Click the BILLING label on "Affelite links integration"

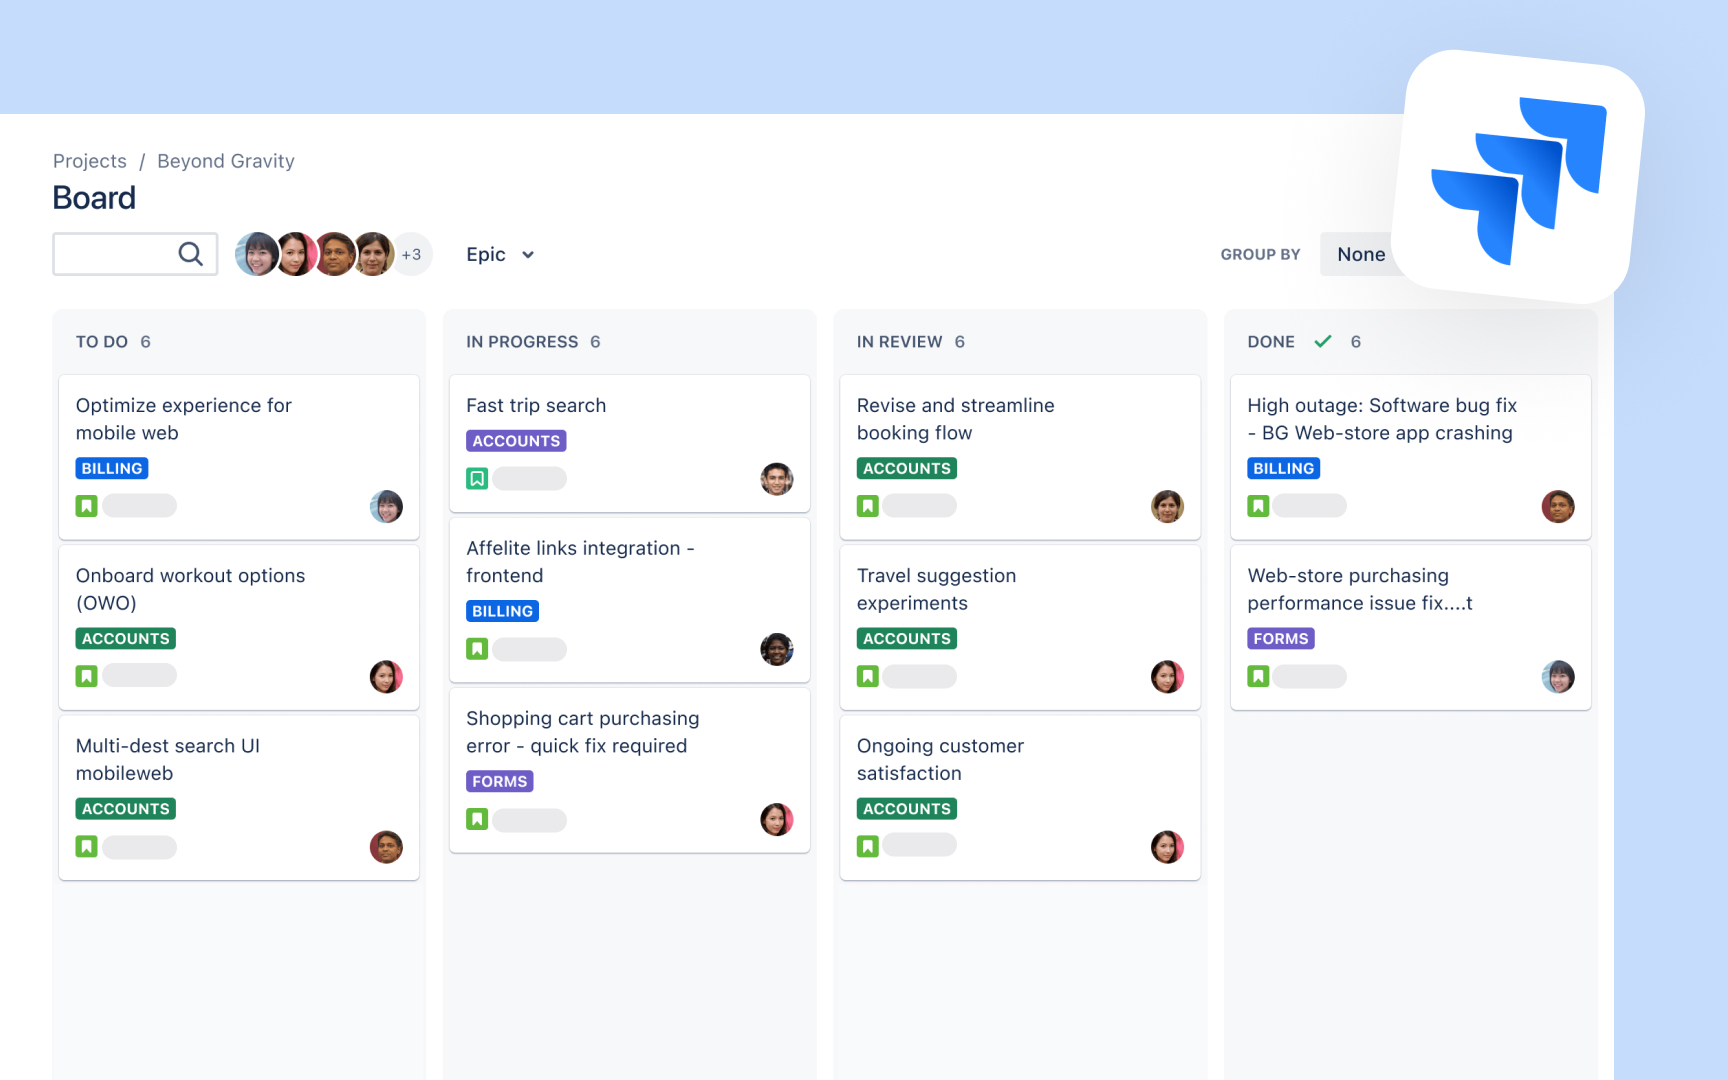pos(502,611)
